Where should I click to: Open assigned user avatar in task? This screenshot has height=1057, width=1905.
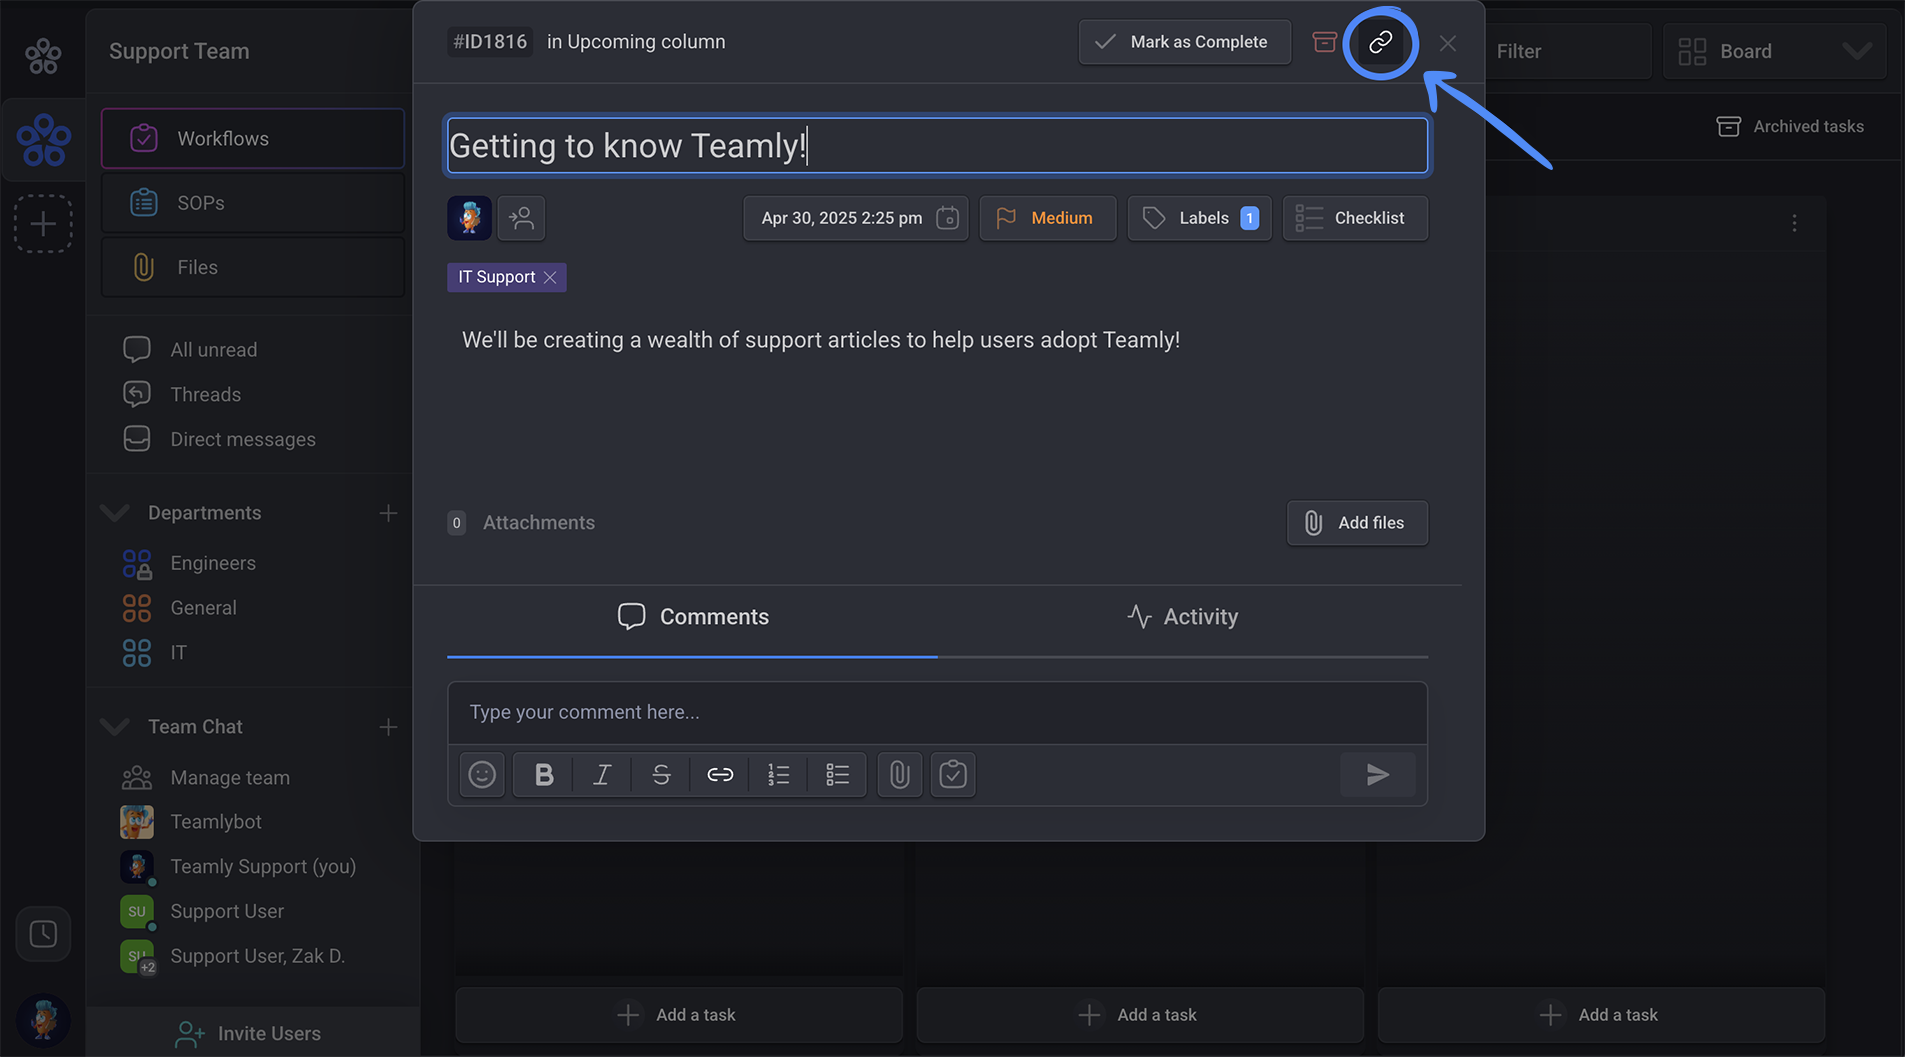[469, 218]
